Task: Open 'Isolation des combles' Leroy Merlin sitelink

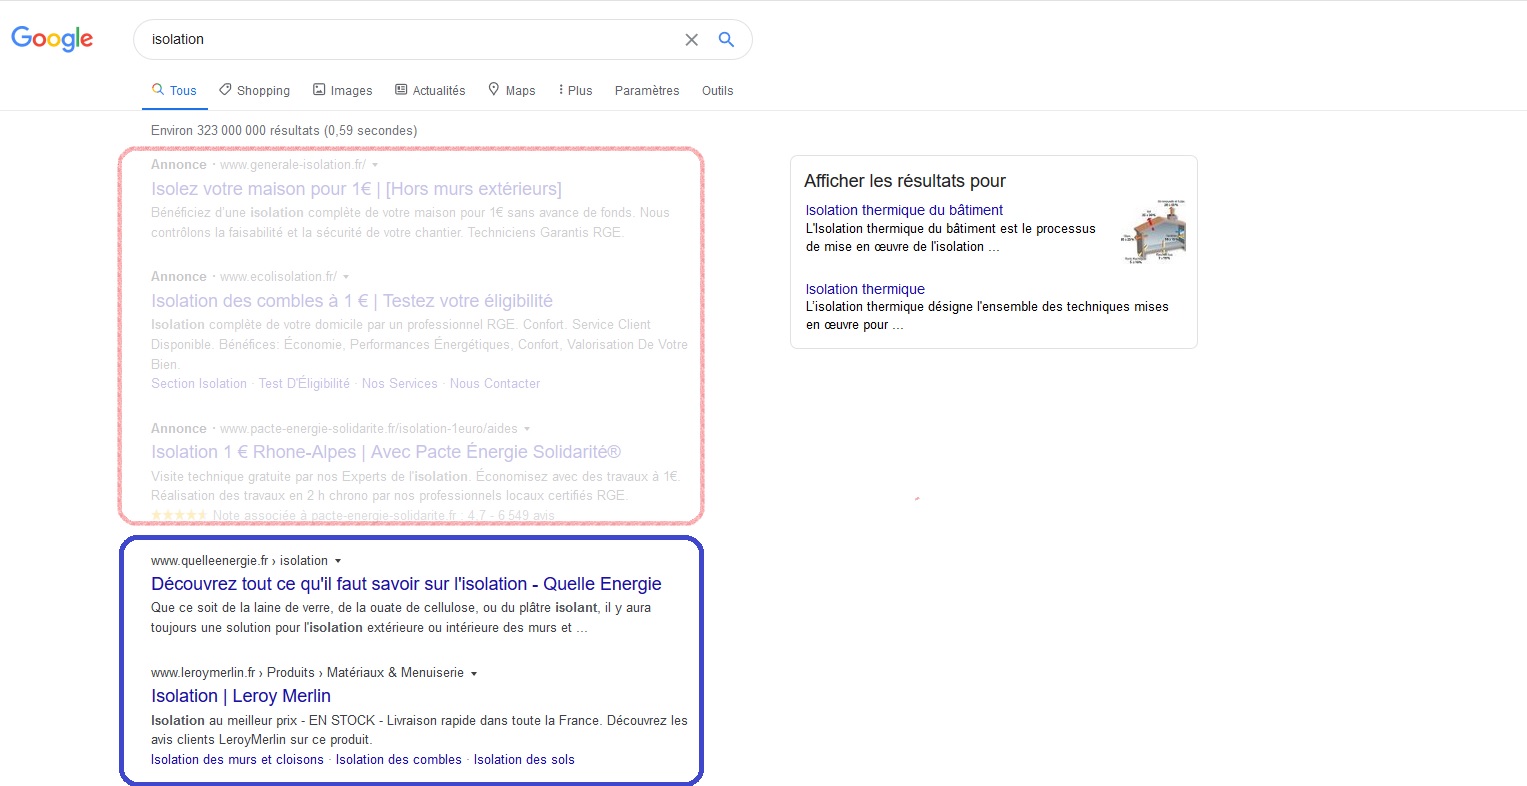Action: (x=399, y=760)
